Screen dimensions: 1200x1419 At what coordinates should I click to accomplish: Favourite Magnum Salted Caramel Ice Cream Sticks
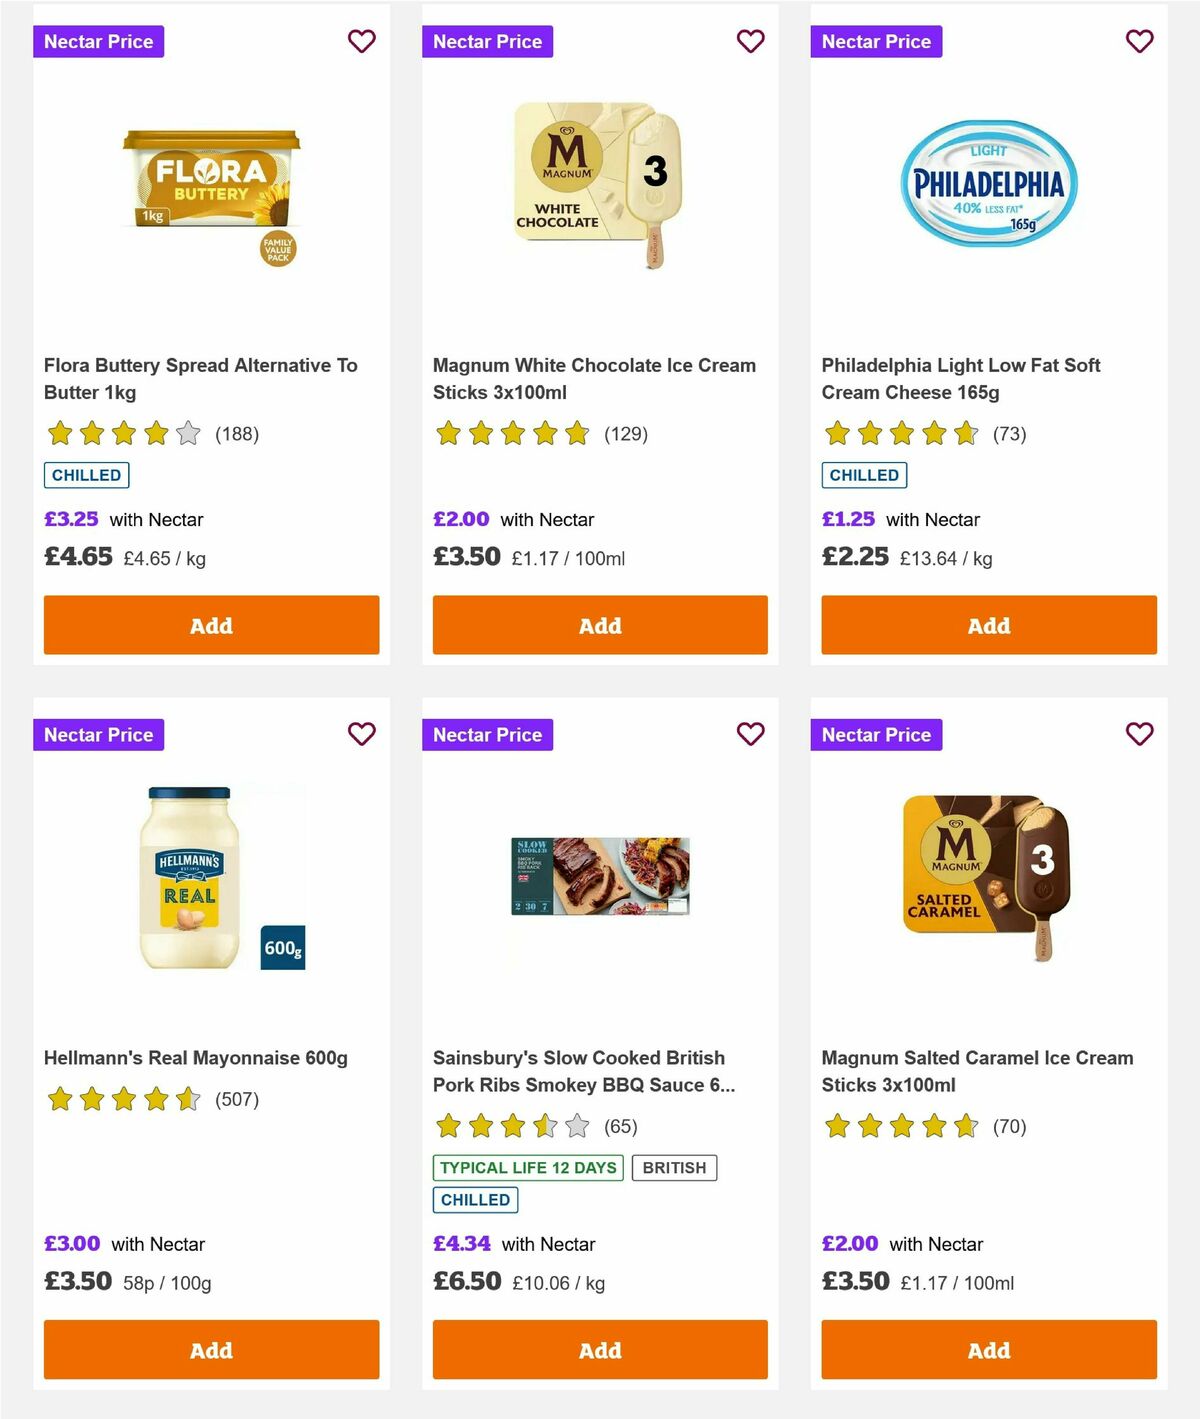1139,734
